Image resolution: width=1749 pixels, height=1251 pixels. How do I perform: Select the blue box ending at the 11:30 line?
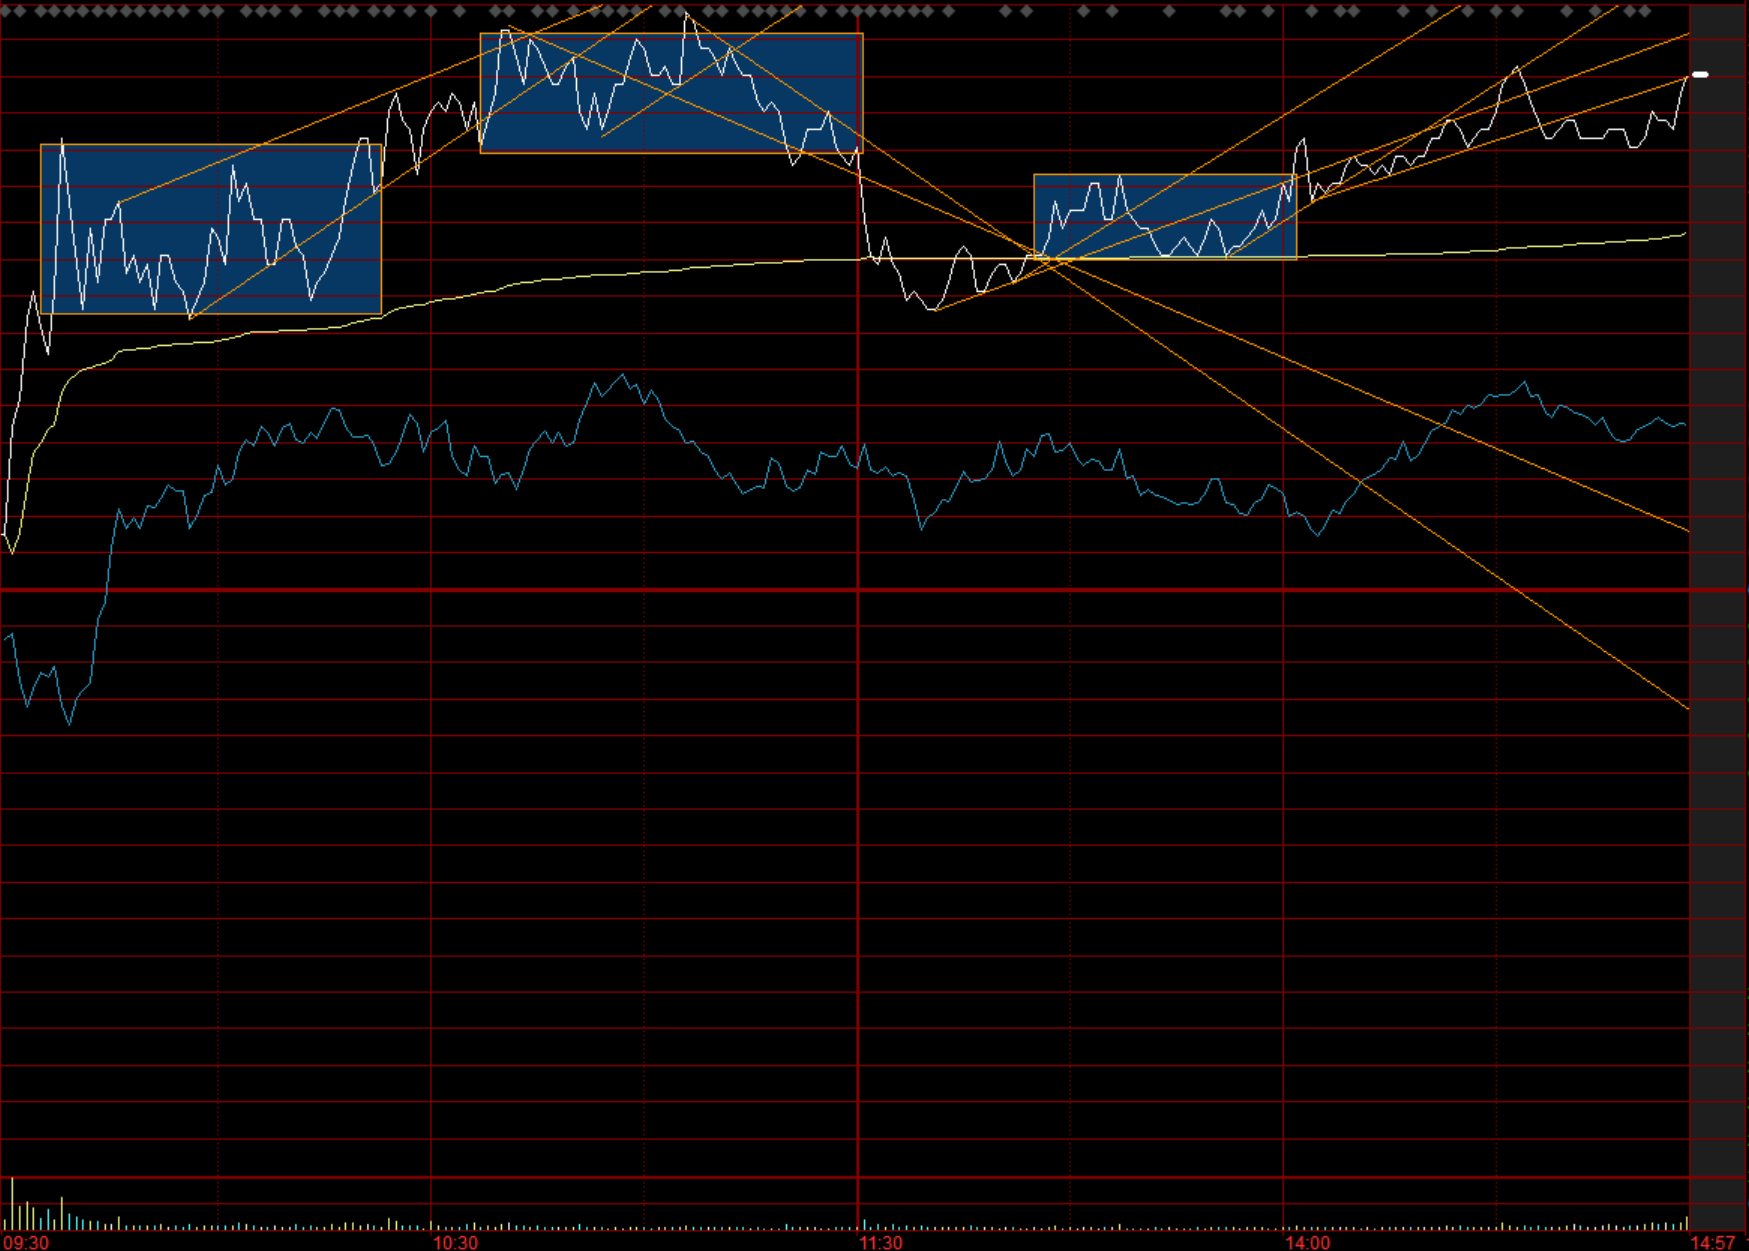pyautogui.click(x=671, y=93)
